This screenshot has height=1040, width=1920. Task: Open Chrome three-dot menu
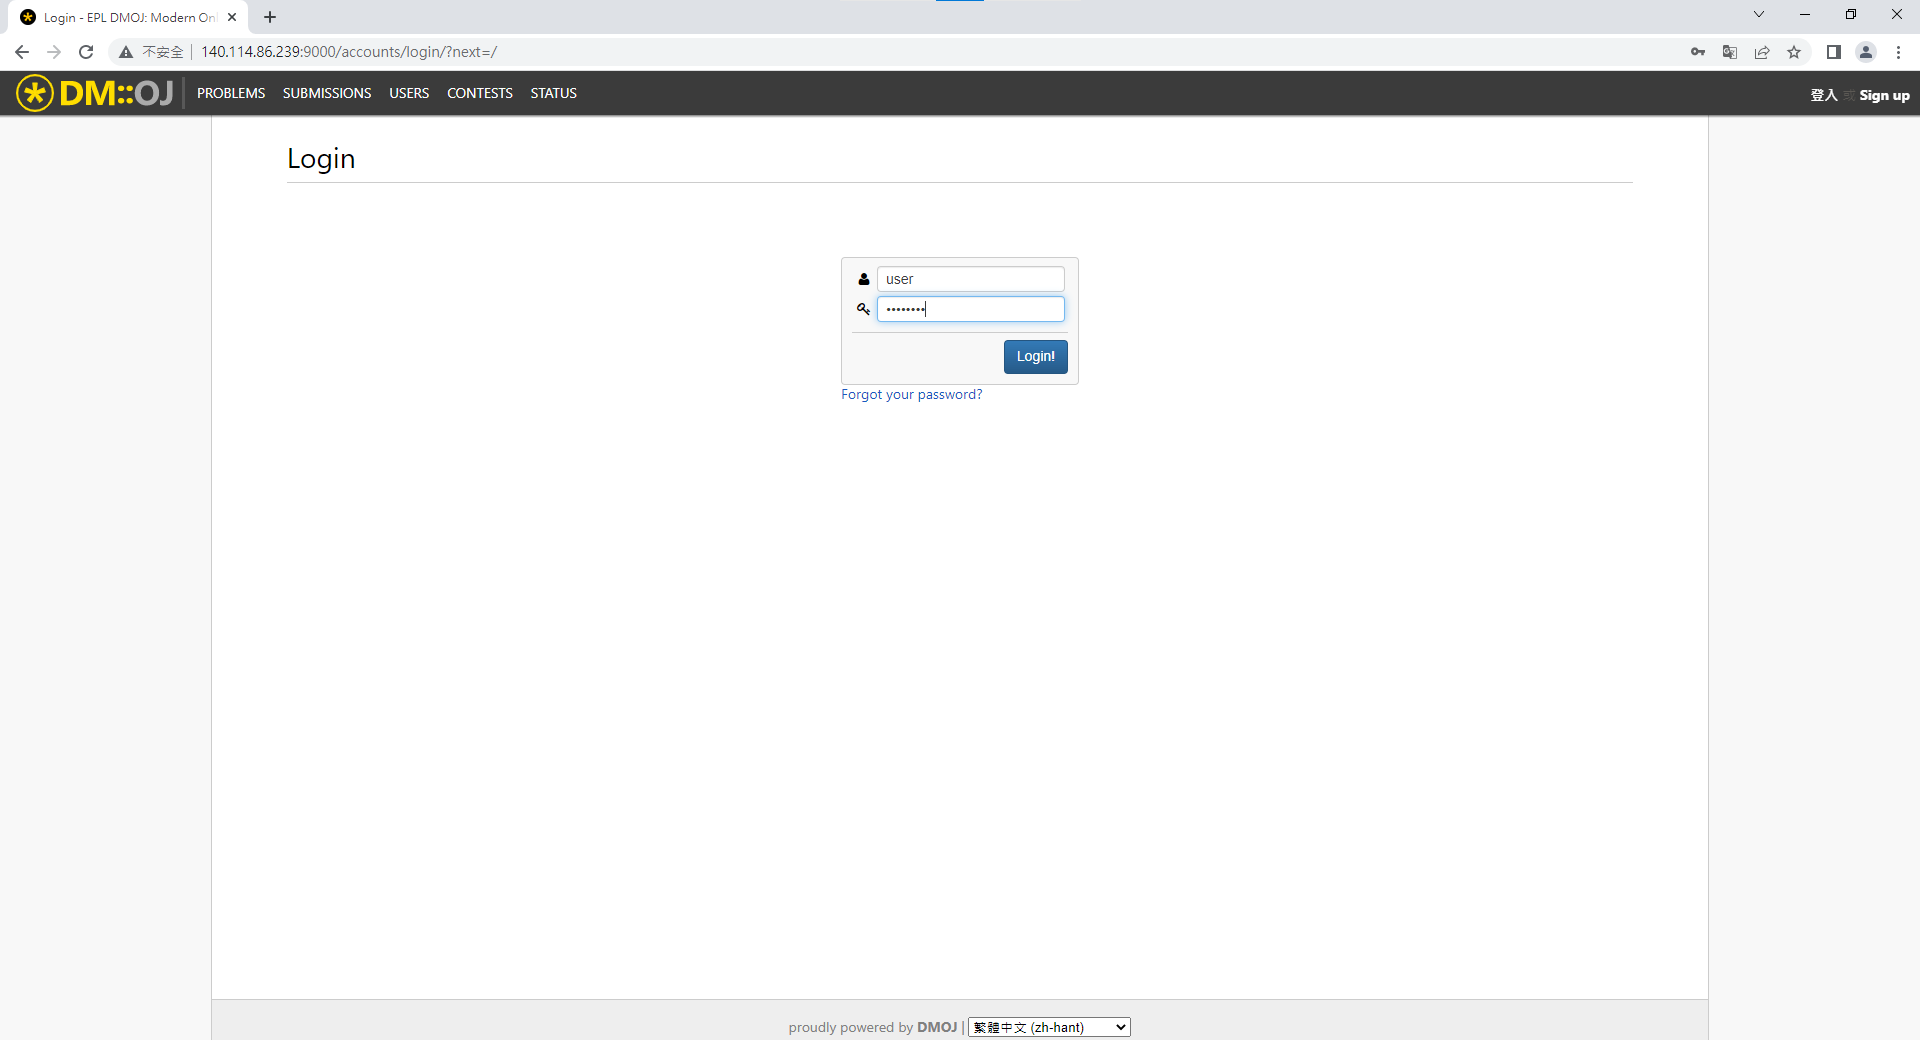1898,52
